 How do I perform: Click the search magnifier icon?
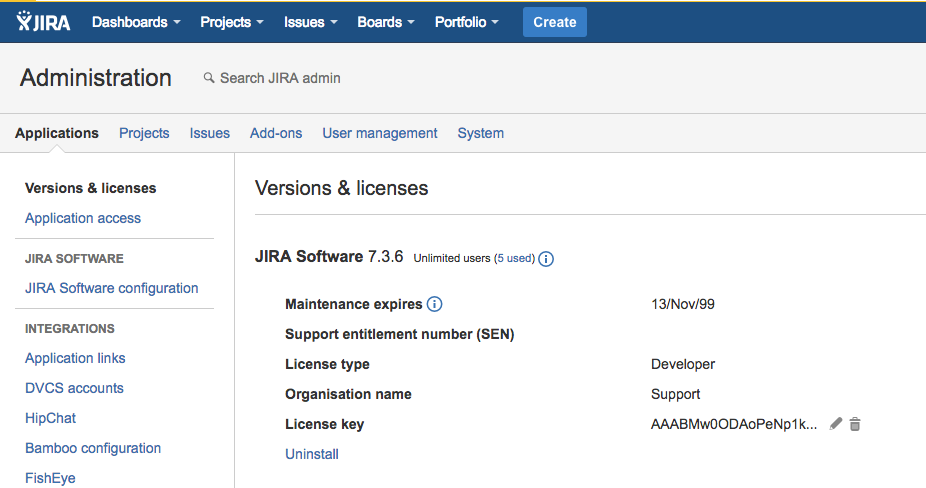point(208,77)
